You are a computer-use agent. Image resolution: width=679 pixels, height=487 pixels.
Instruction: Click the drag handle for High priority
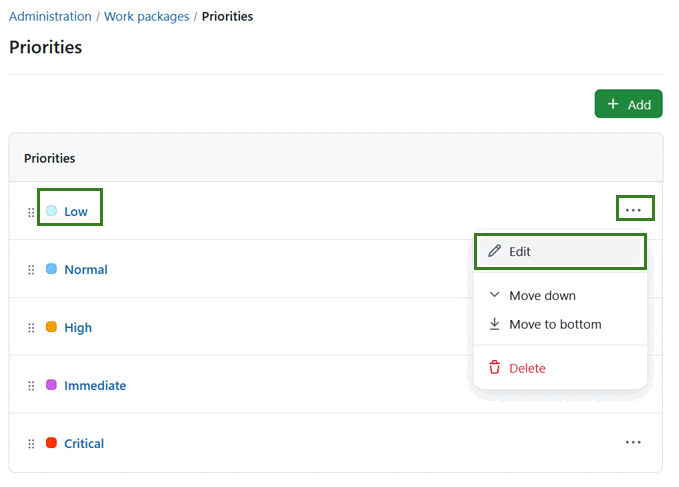click(x=31, y=328)
